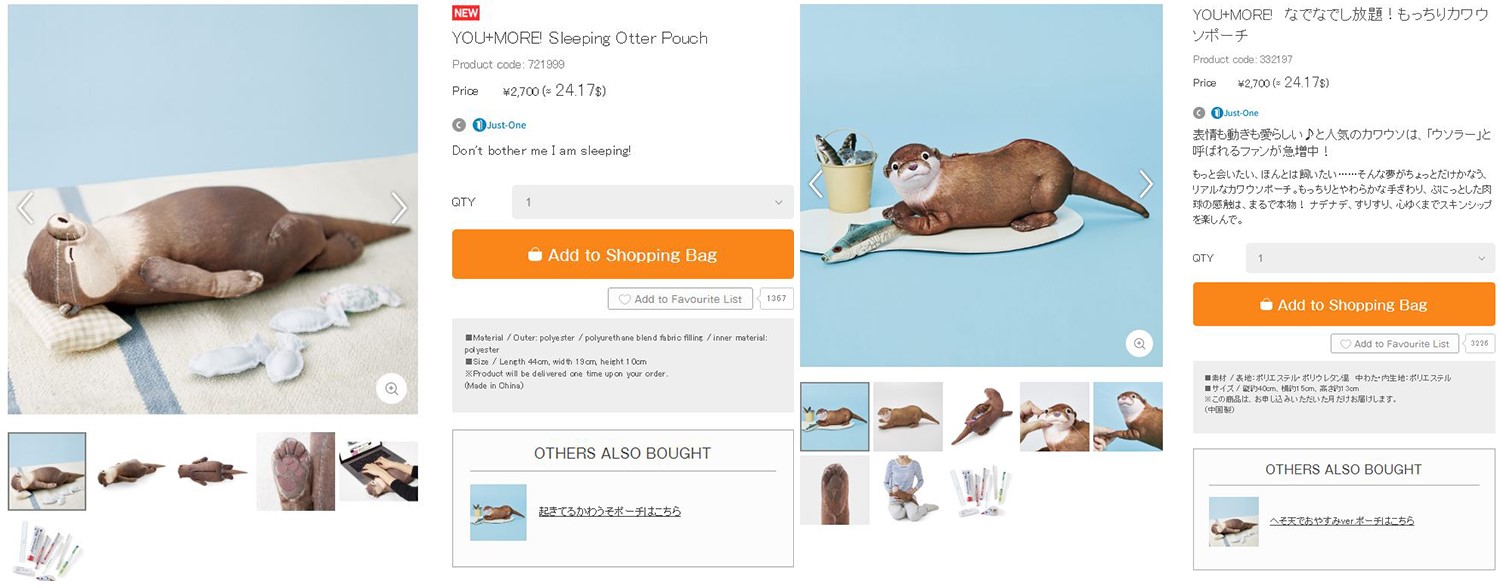This screenshot has height=588, width=1500.
Task: Select keyboard wrist-rest otter thumbnail
Action: 378,471
